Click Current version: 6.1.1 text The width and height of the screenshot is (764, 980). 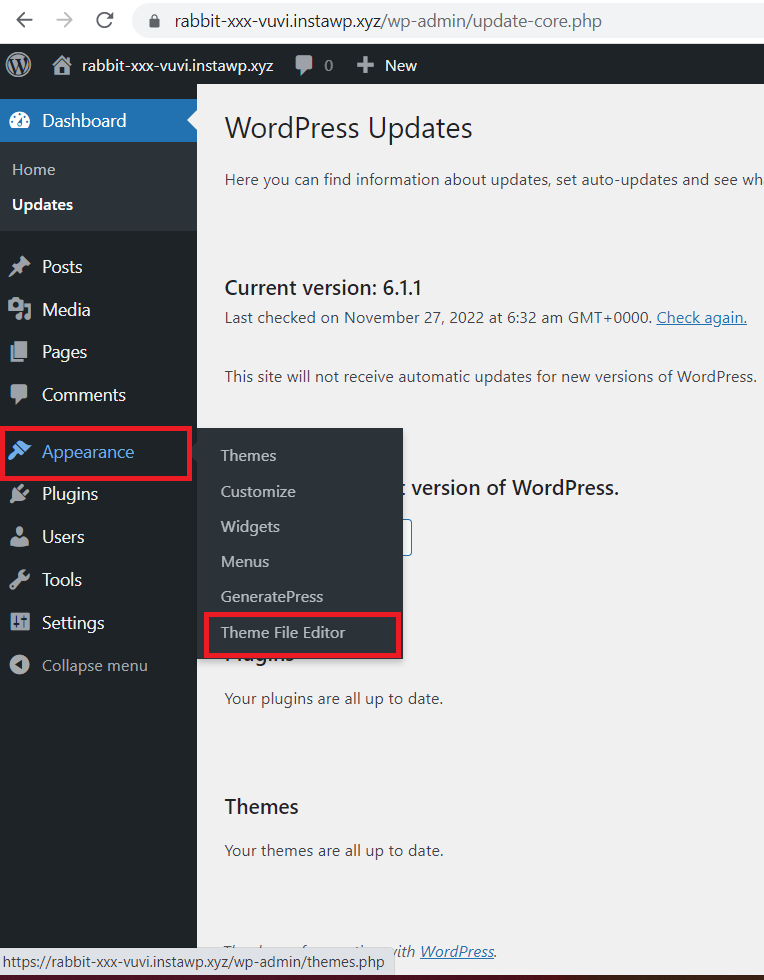pos(323,288)
